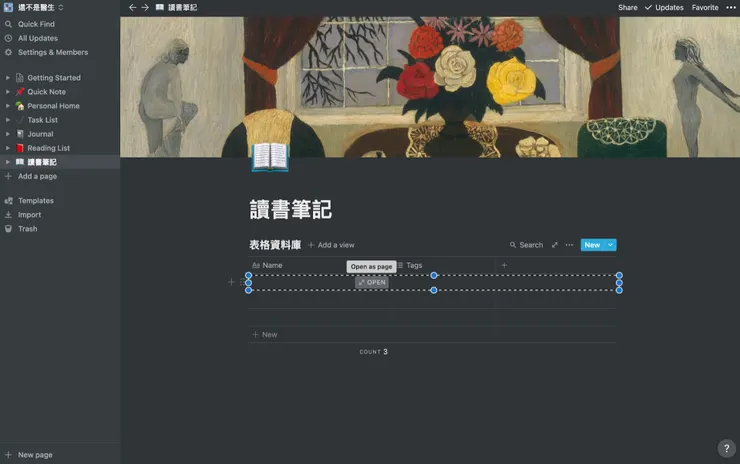The height and width of the screenshot is (464, 740).
Task: Click the Reading List red book icon
Action: 20,148
